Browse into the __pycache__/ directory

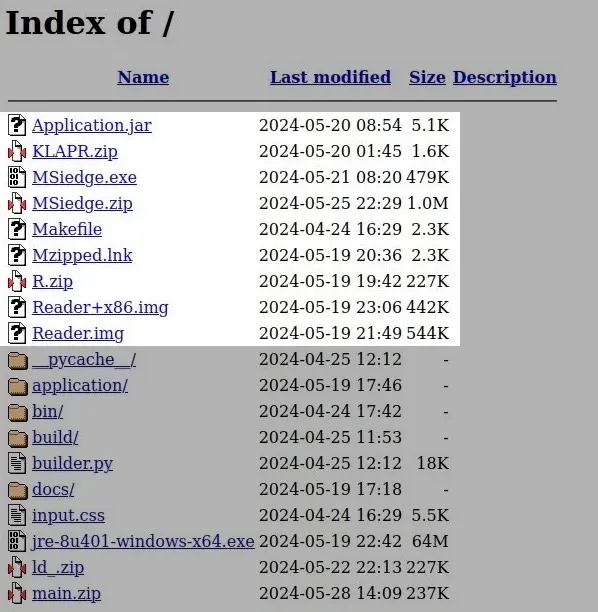[84, 359]
